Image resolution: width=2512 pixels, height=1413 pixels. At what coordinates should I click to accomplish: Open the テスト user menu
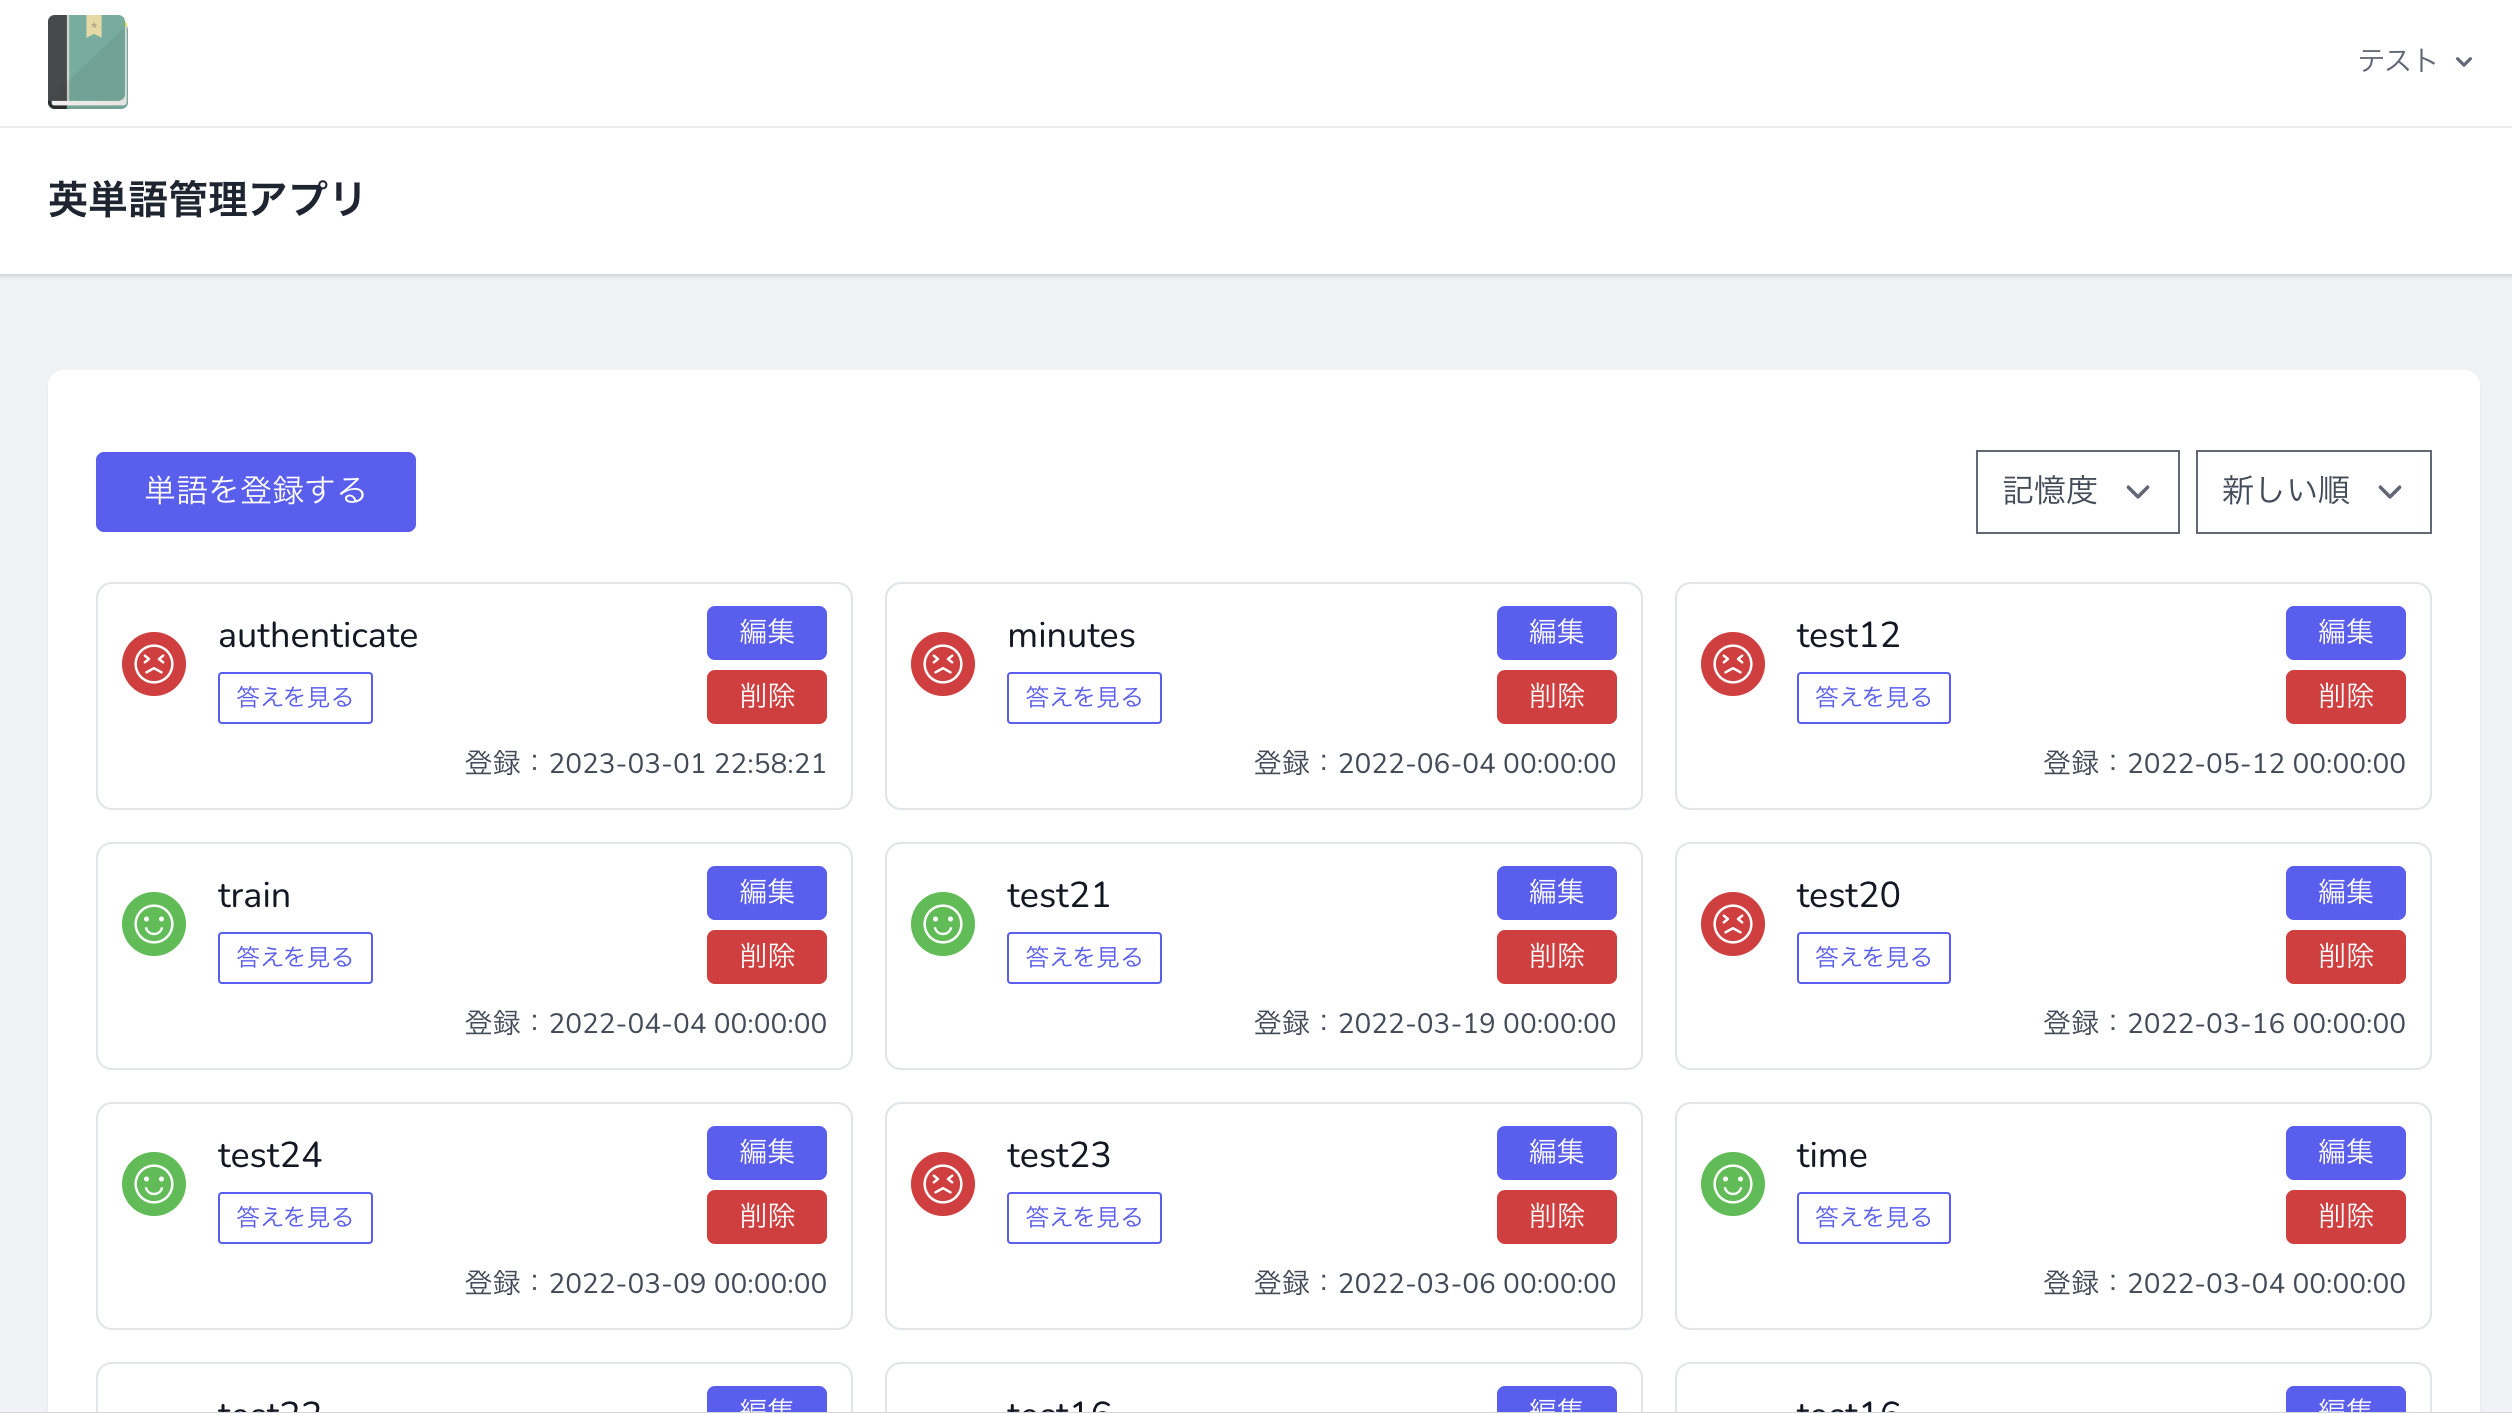coord(2415,61)
